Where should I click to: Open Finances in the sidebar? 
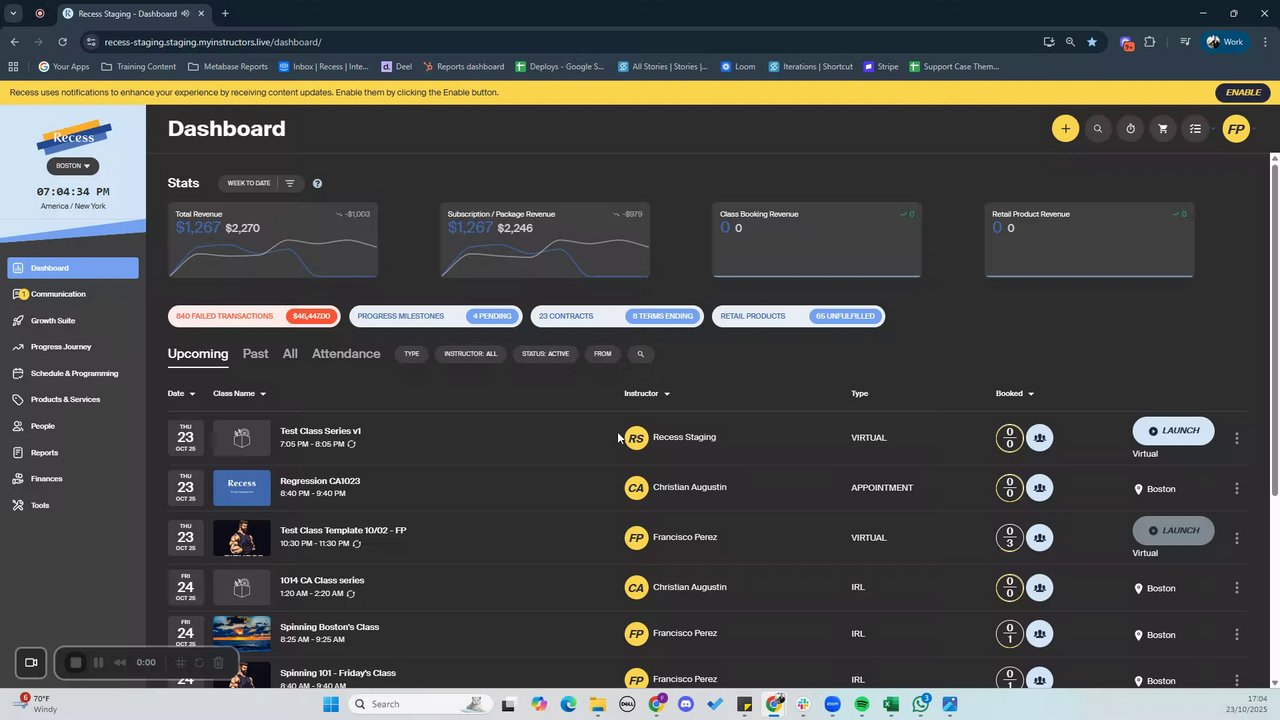[72, 479]
